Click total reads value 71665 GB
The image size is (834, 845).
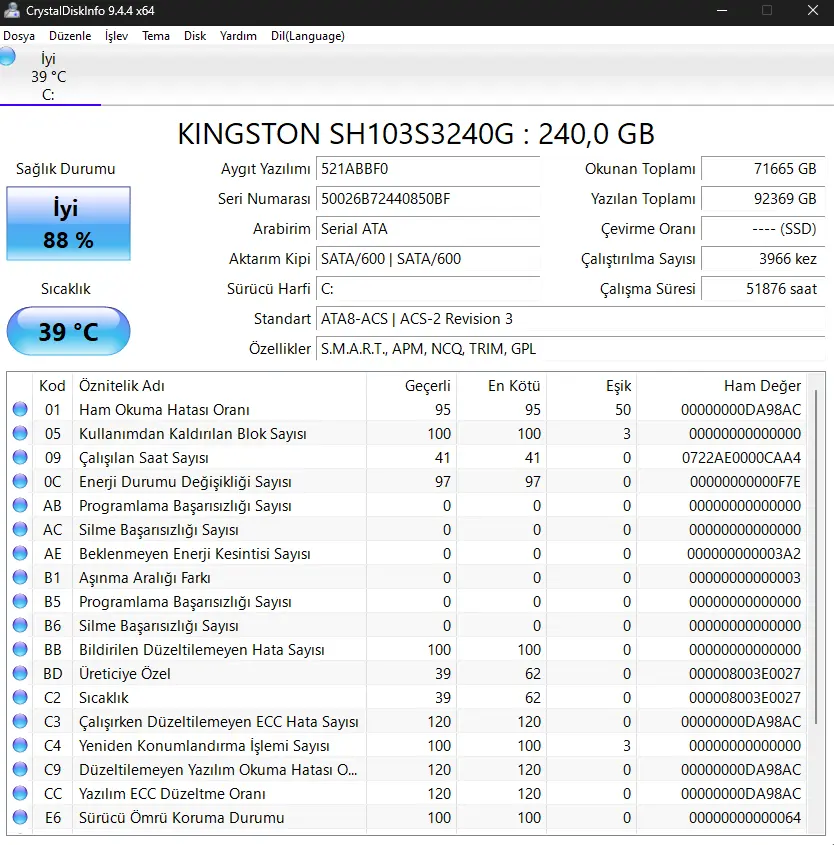pyautogui.click(x=763, y=169)
